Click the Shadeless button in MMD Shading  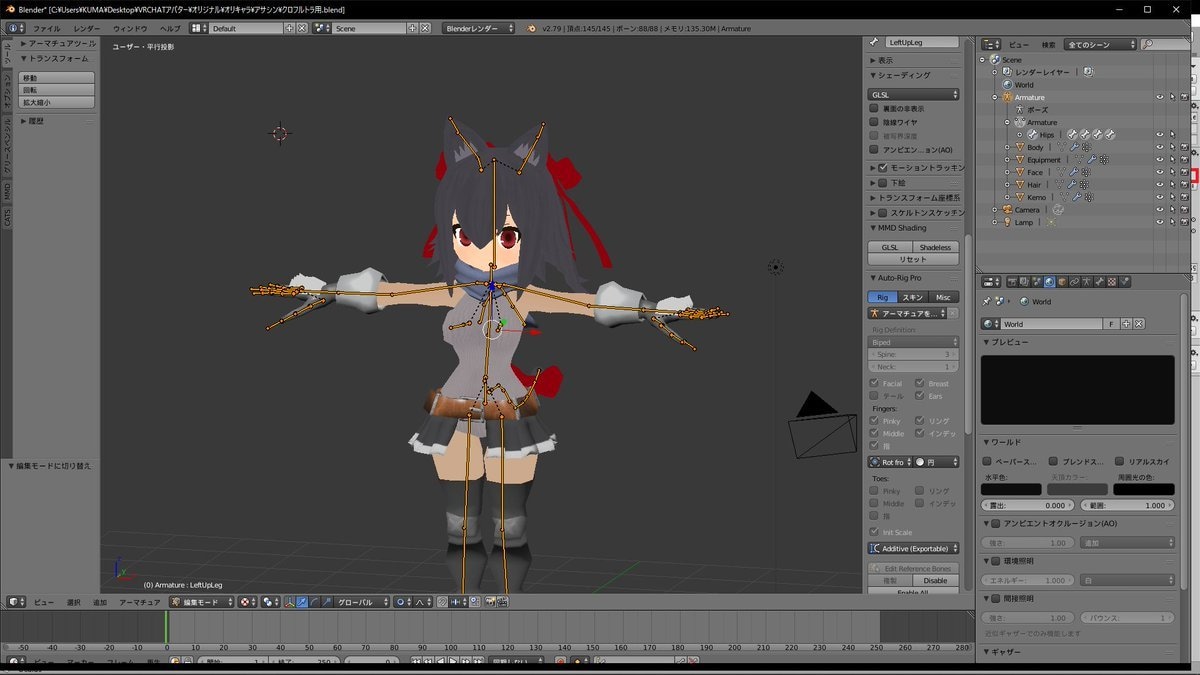click(x=936, y=247)
